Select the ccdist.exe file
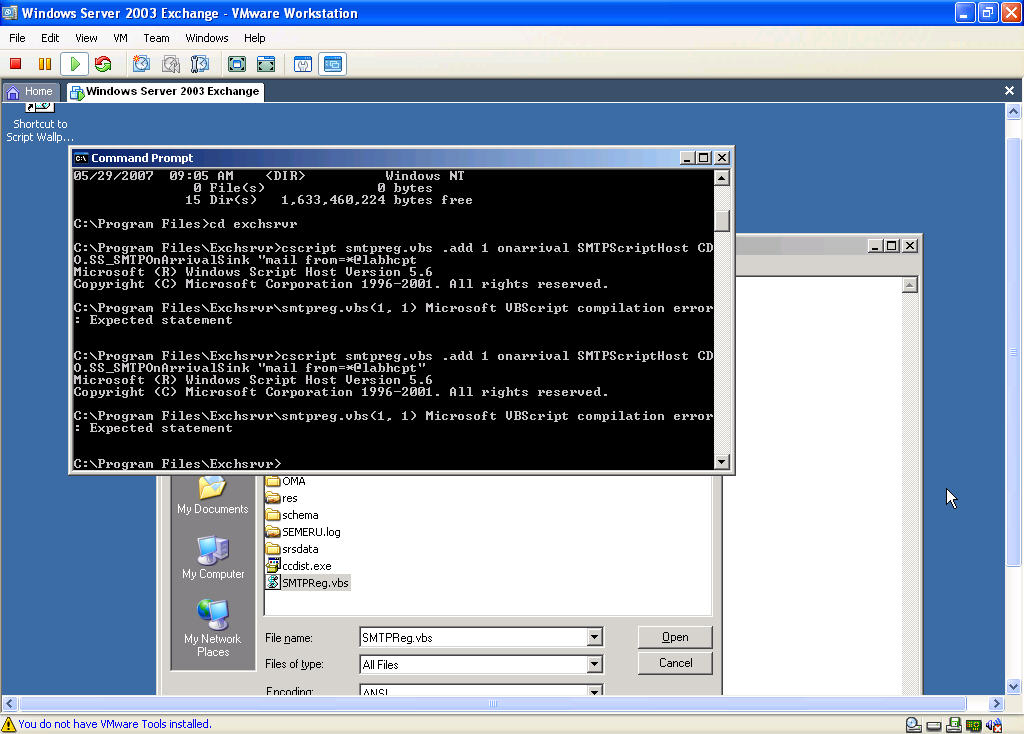This screenshot has height=734, width=1024. tap(299, 566)
